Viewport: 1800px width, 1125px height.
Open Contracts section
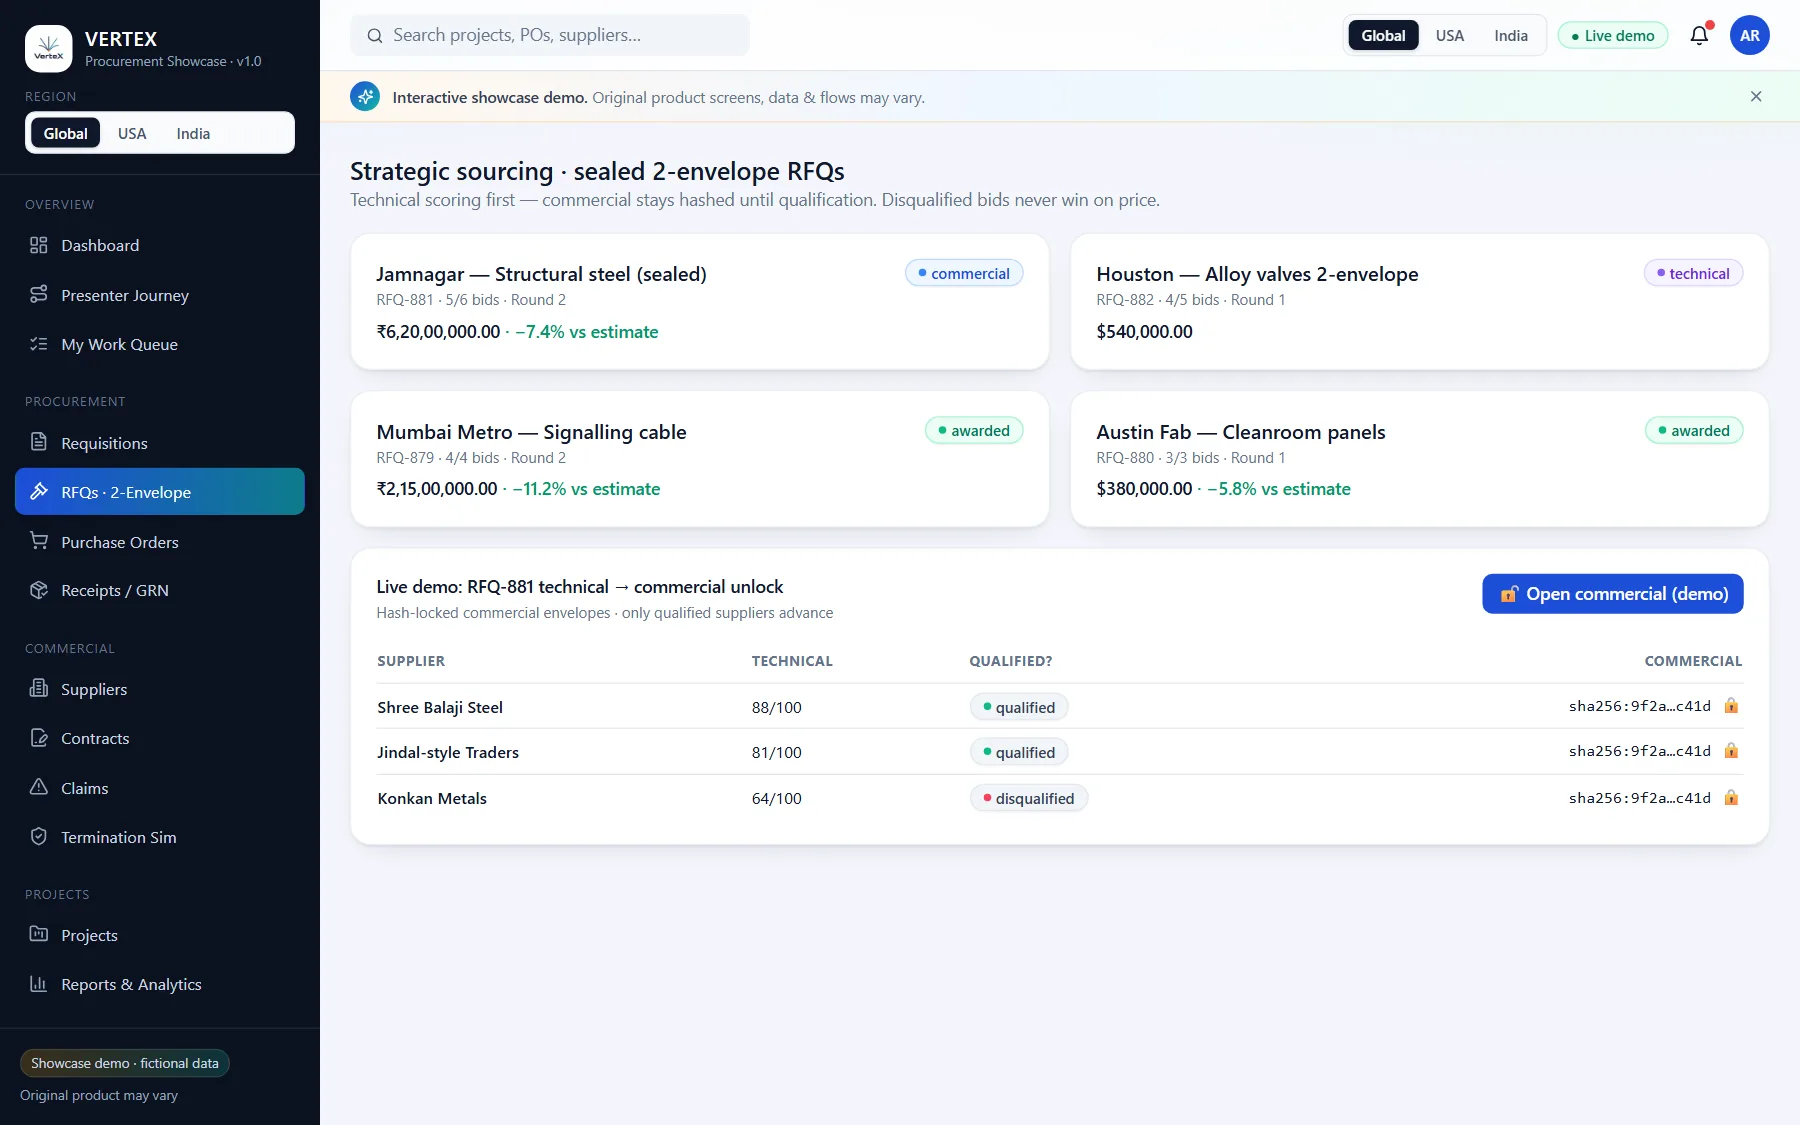[x=160, y=738]
